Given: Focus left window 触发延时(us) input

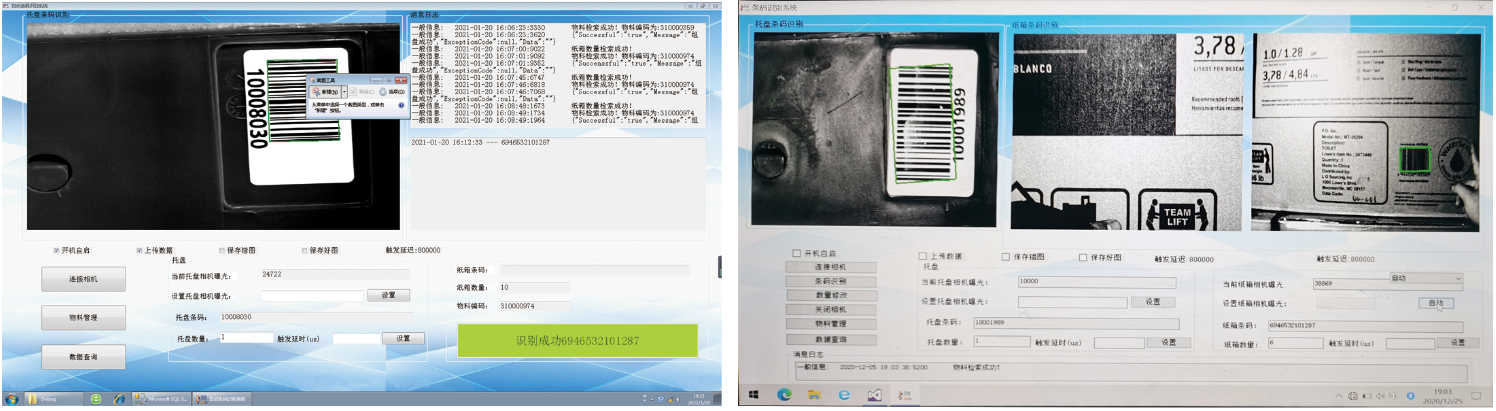Looking at the screenshot, I should coord(357,338).
